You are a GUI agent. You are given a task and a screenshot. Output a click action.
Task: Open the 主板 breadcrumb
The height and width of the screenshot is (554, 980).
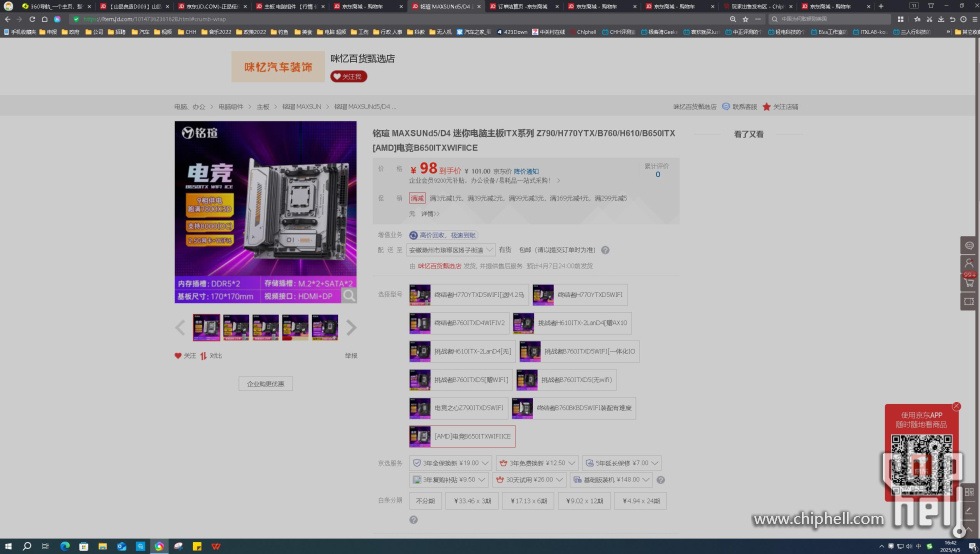pyautogui.click(x=262, y=107)
